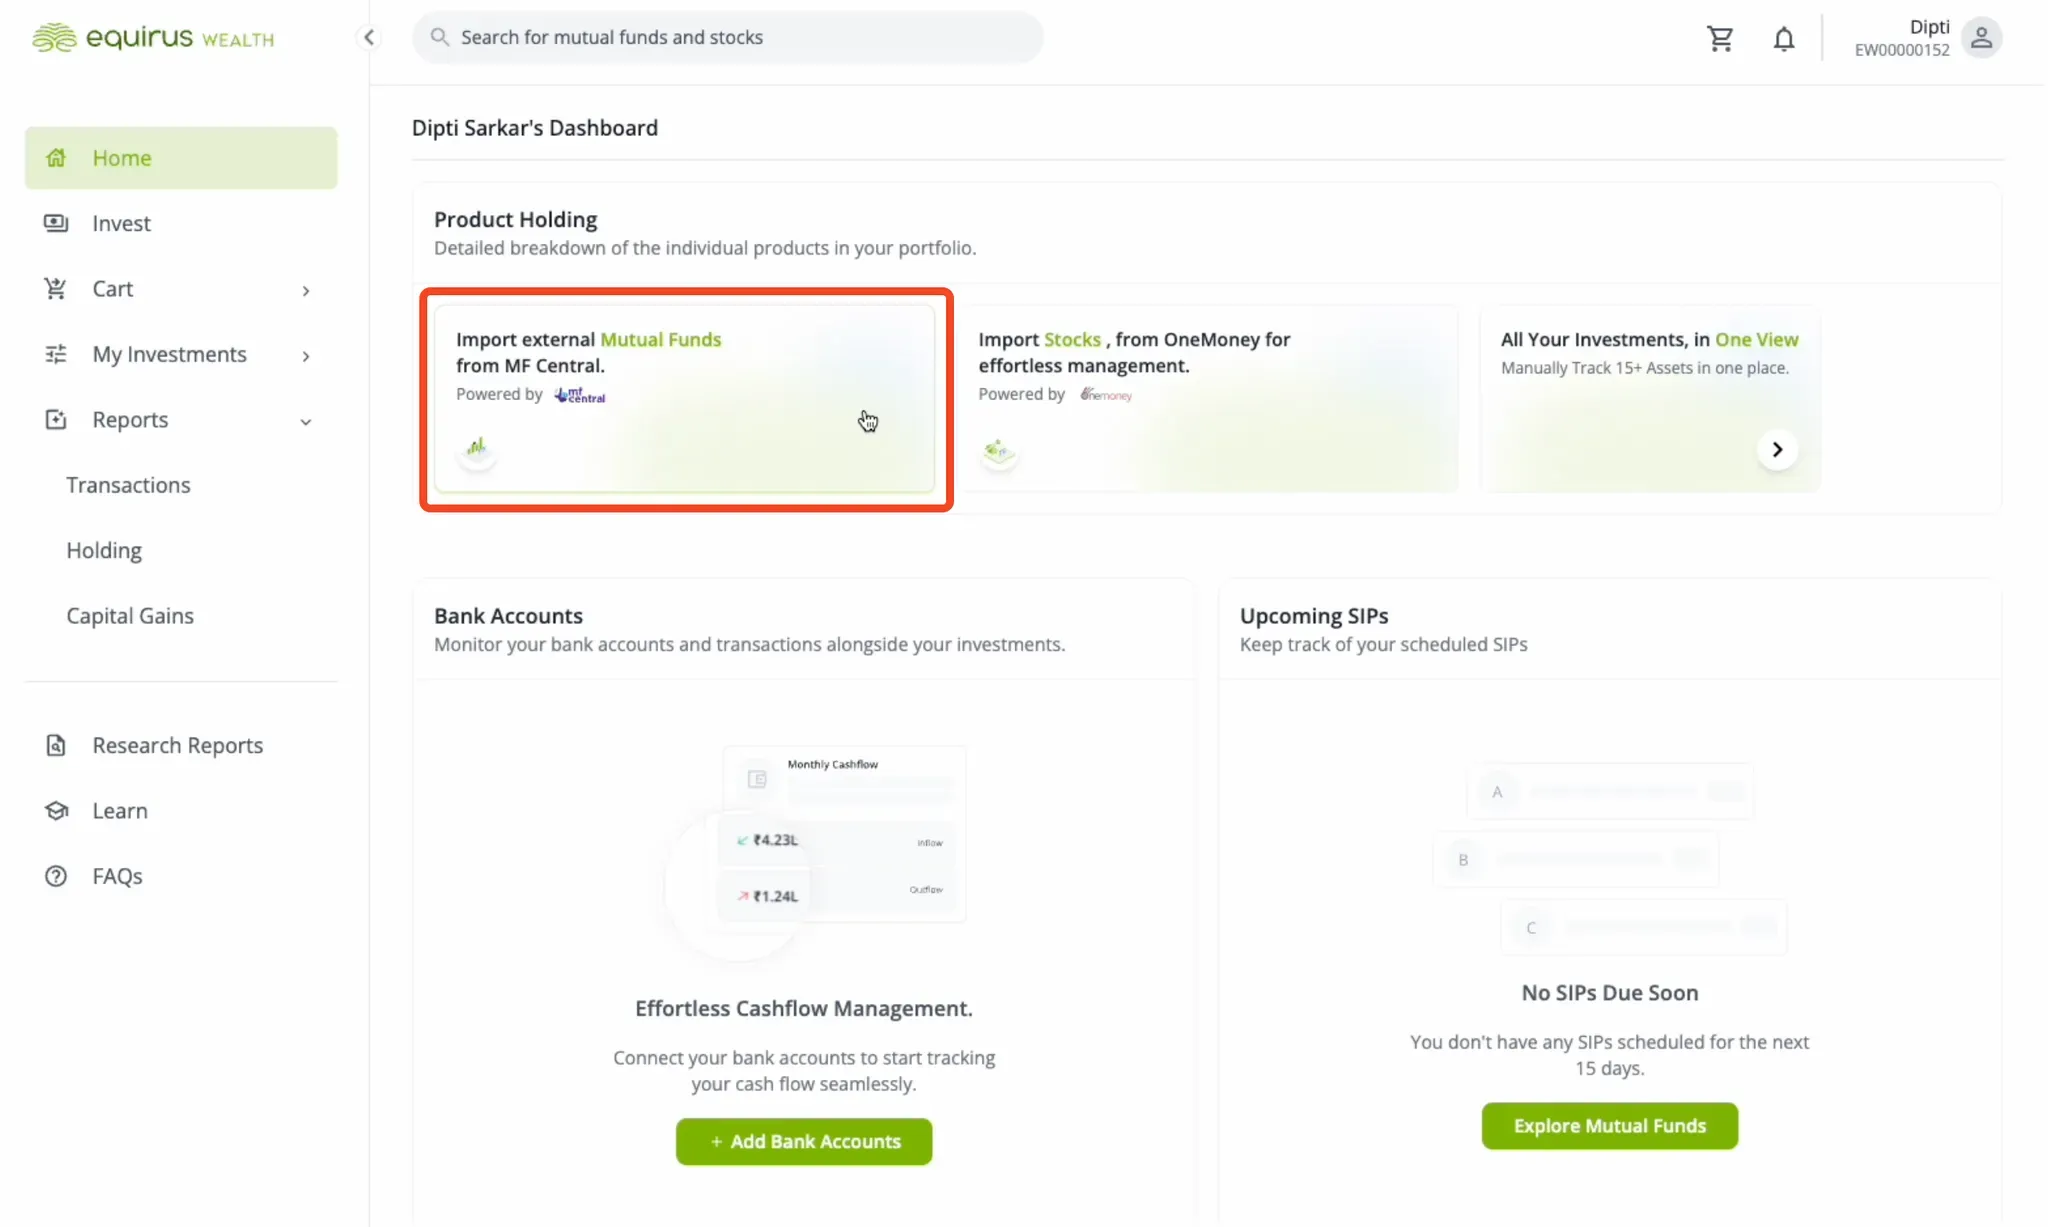
Task: Click the Equirus Wealth logo
Action: point(153,38)
